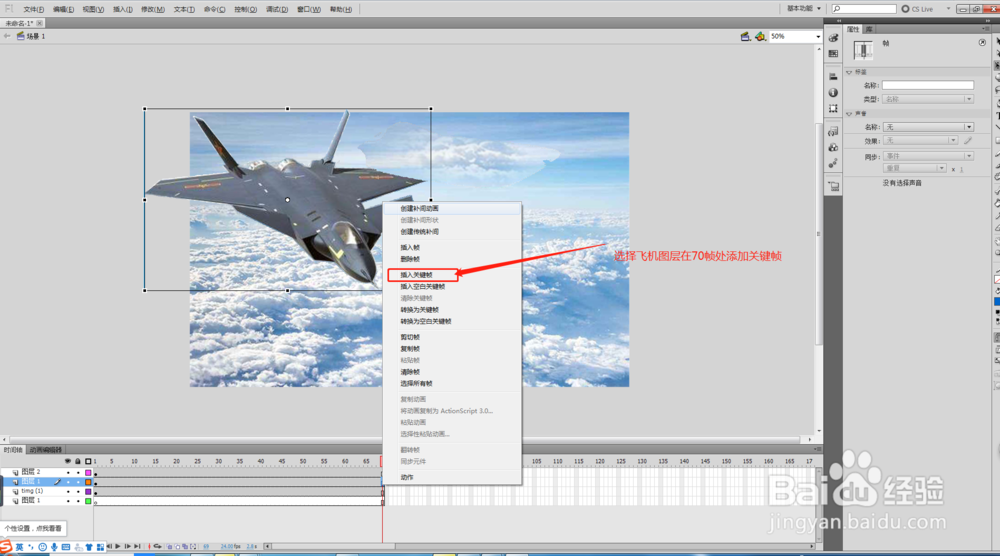Click the lock-all-layers icon in timeline header
The width and height of the screenshot is (1000, 556).
(x=78, y=461)
